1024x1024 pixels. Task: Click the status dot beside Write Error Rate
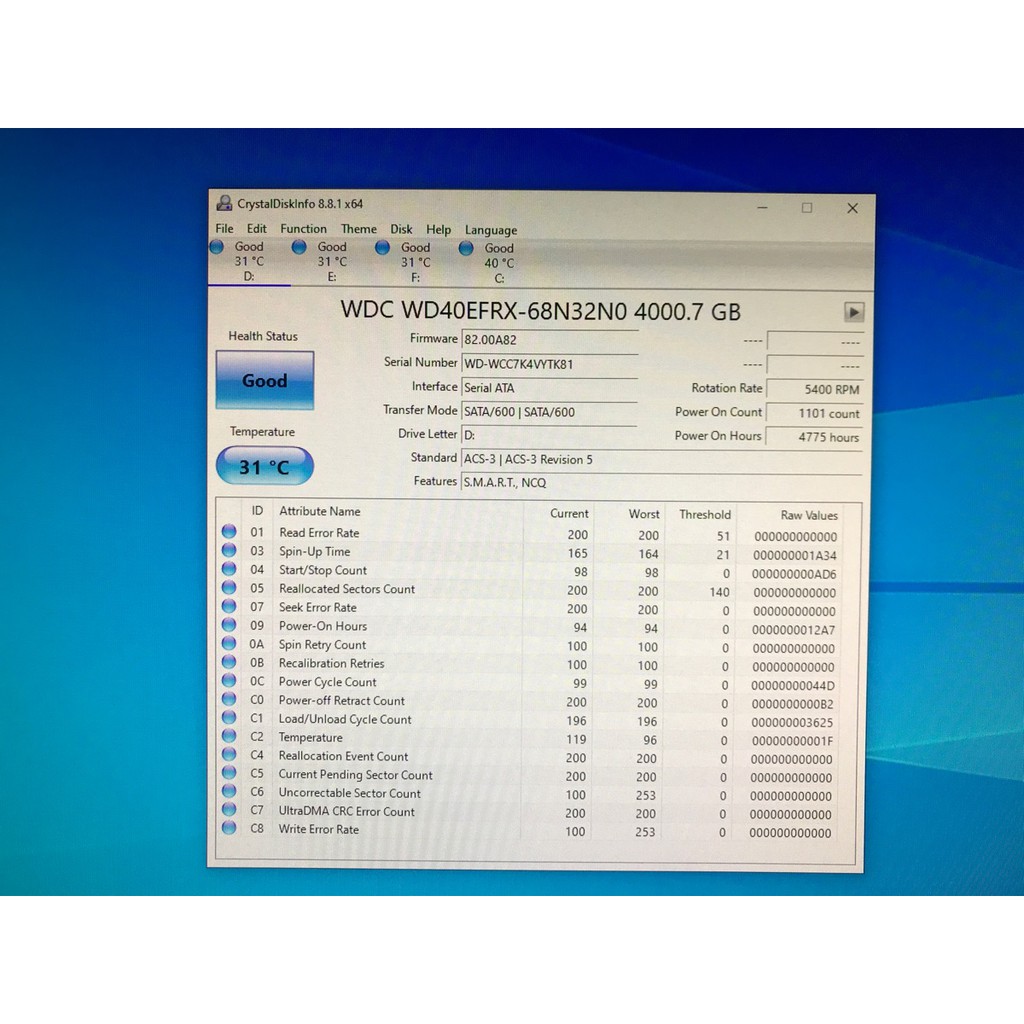pyautogui.click(x=229, y=829)
